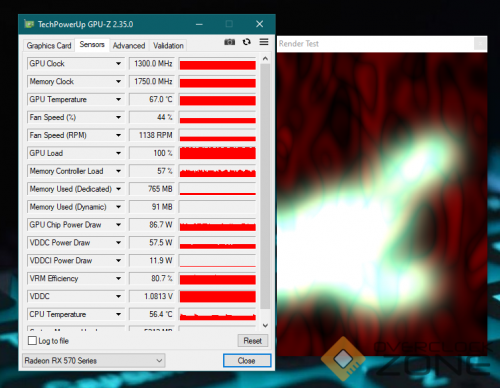Viewport: 500px width, 388px height.
Task: Open the Validation tab
Action: pyautogui.click(x=168, y=46)
